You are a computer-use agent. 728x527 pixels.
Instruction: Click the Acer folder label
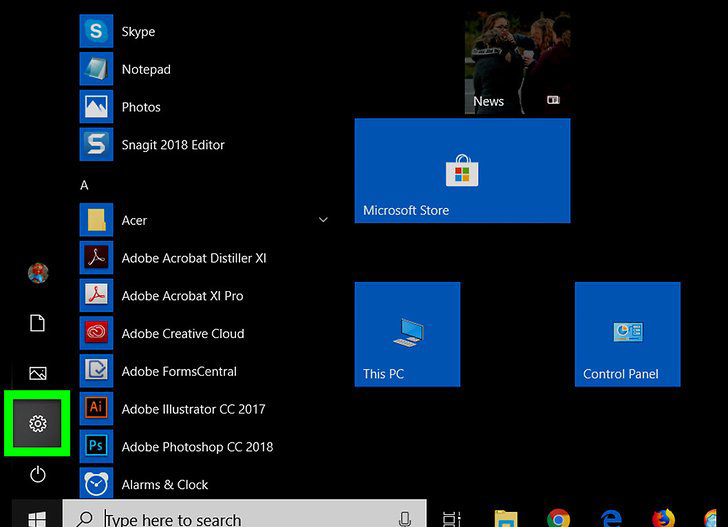click(x=134, y=220)
